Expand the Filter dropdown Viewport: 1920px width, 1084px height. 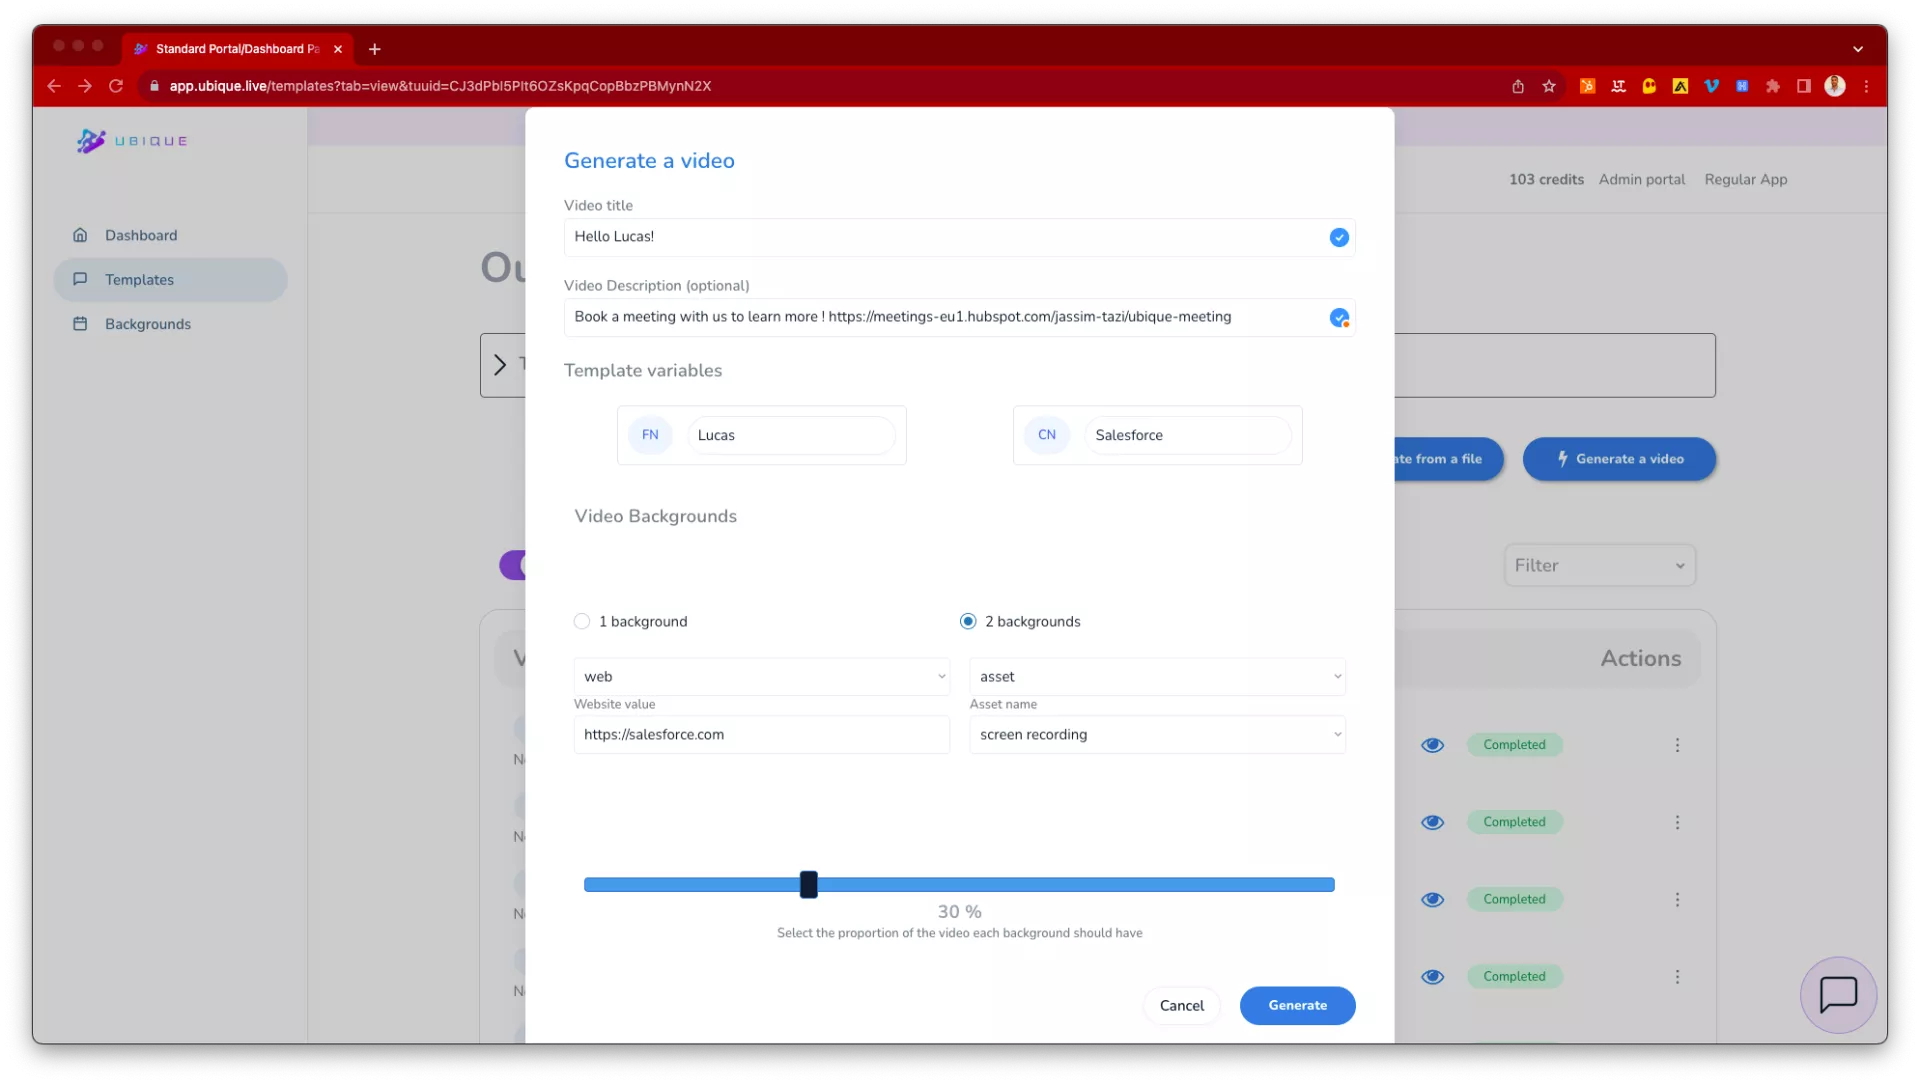click(x=1599, y=566)
